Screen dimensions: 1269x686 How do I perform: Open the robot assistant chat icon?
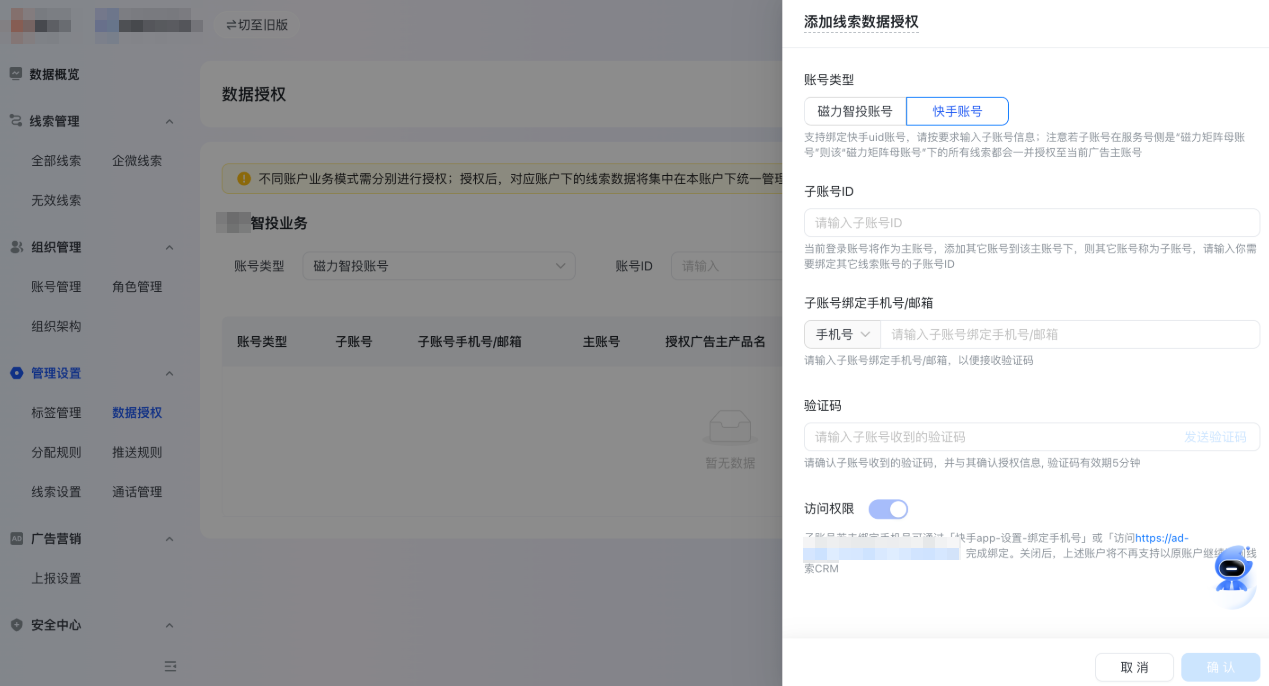click(x=1233, y=569)
